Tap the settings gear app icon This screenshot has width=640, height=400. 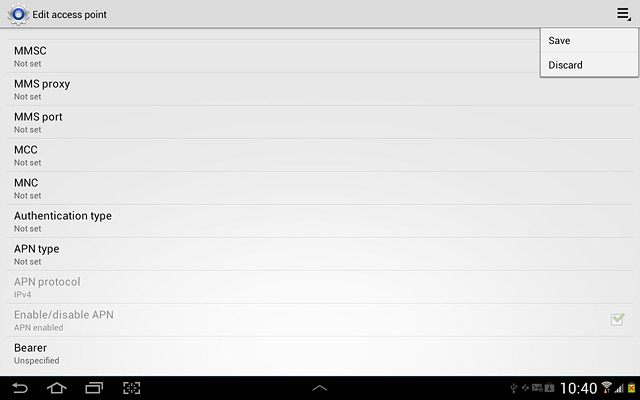pos(18,15)
